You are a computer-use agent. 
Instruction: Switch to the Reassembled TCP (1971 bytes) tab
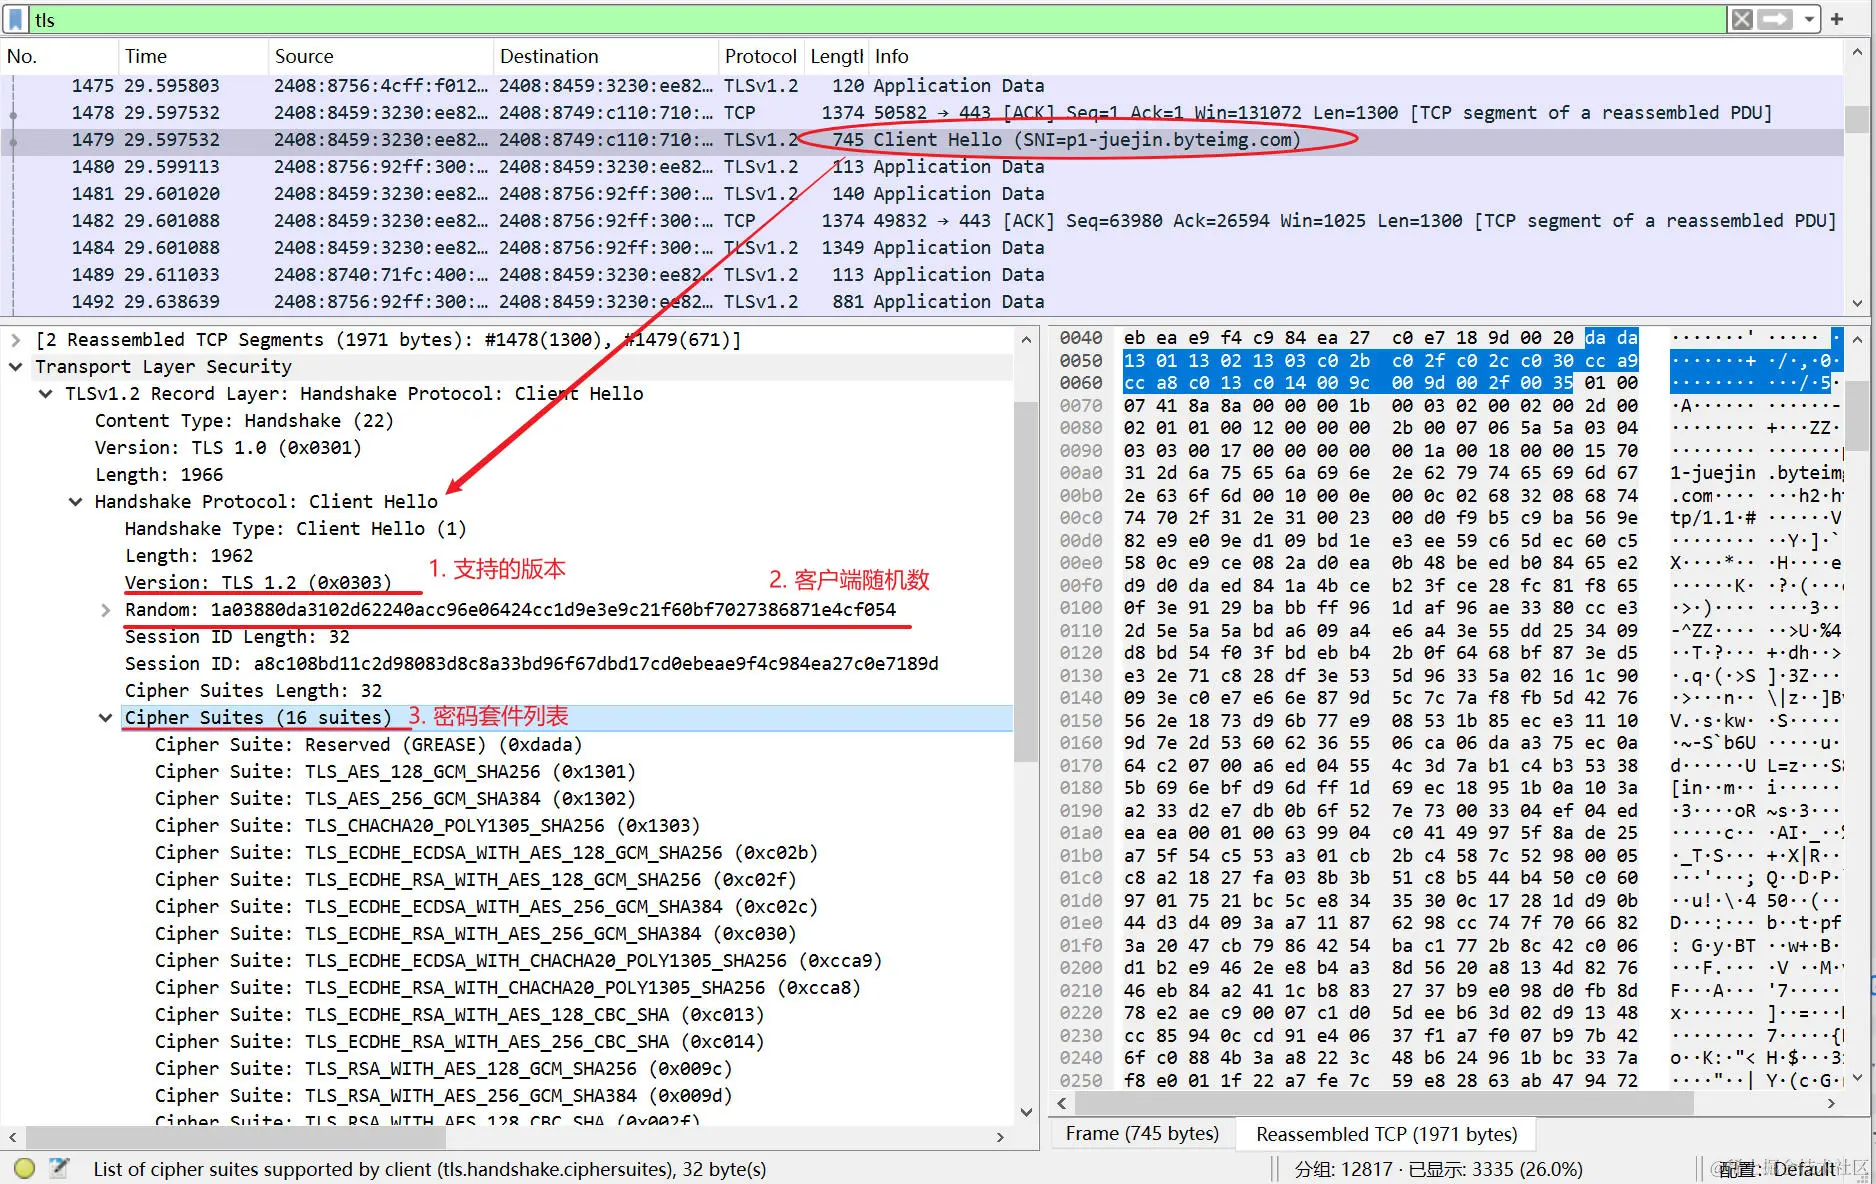(1386, 1134)
